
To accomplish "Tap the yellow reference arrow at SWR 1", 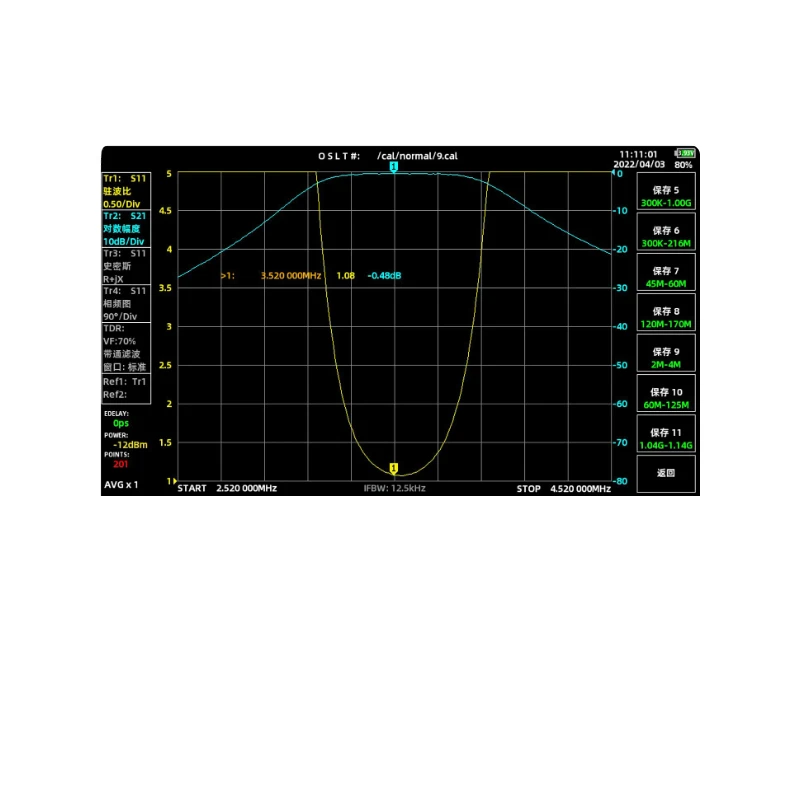I will [174, 481].
